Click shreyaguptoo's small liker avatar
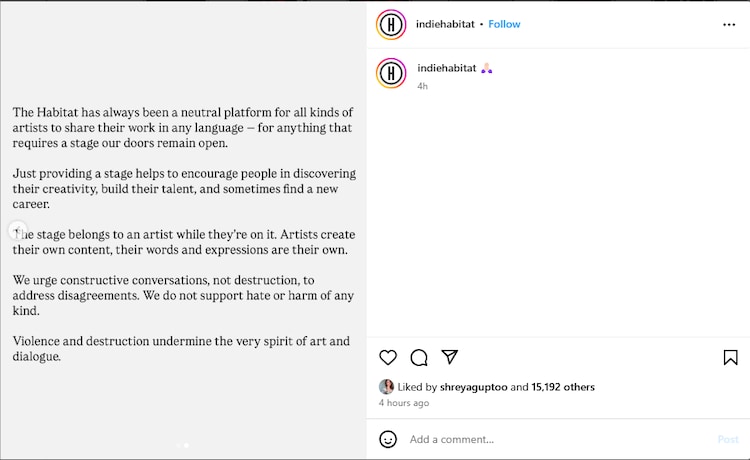The height and width of the screenshot is (460, 750). tap(386, 387)
